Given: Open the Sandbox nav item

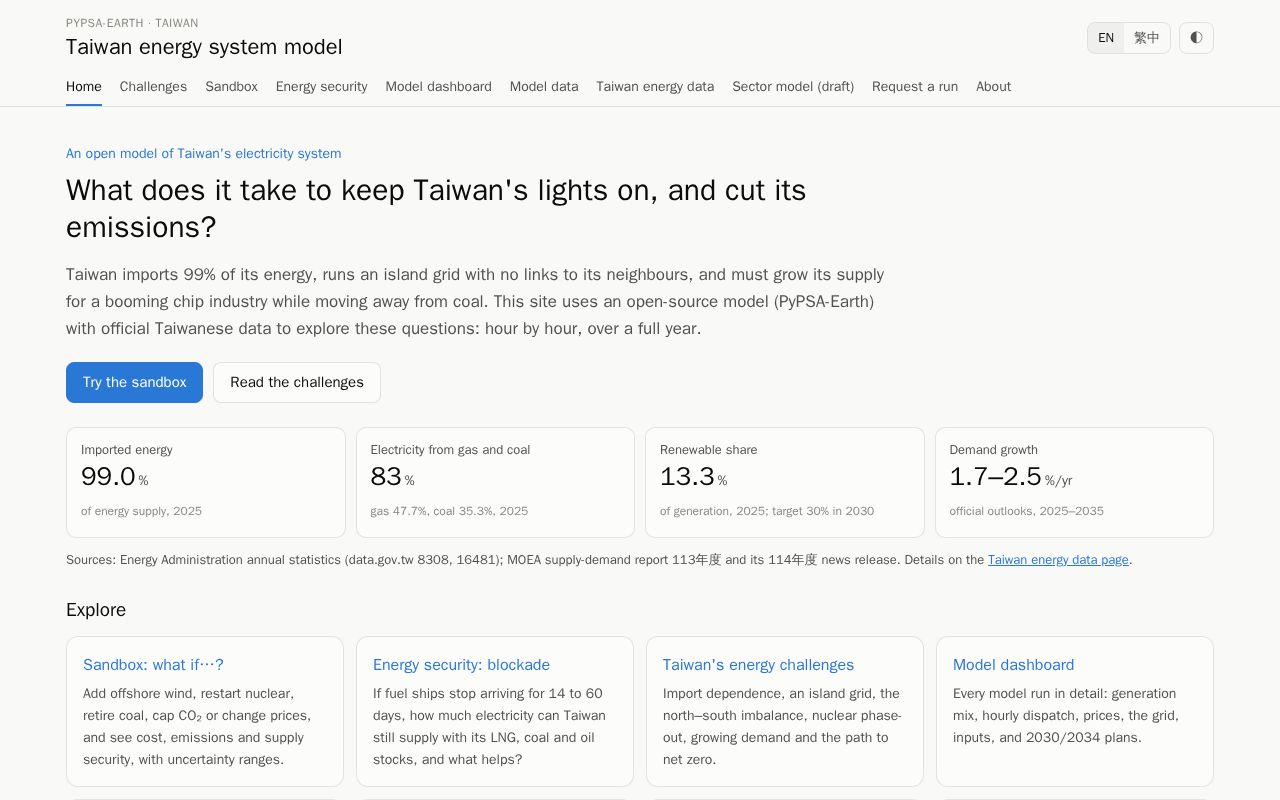Looking at the screenshot, I should coord(232,87).
